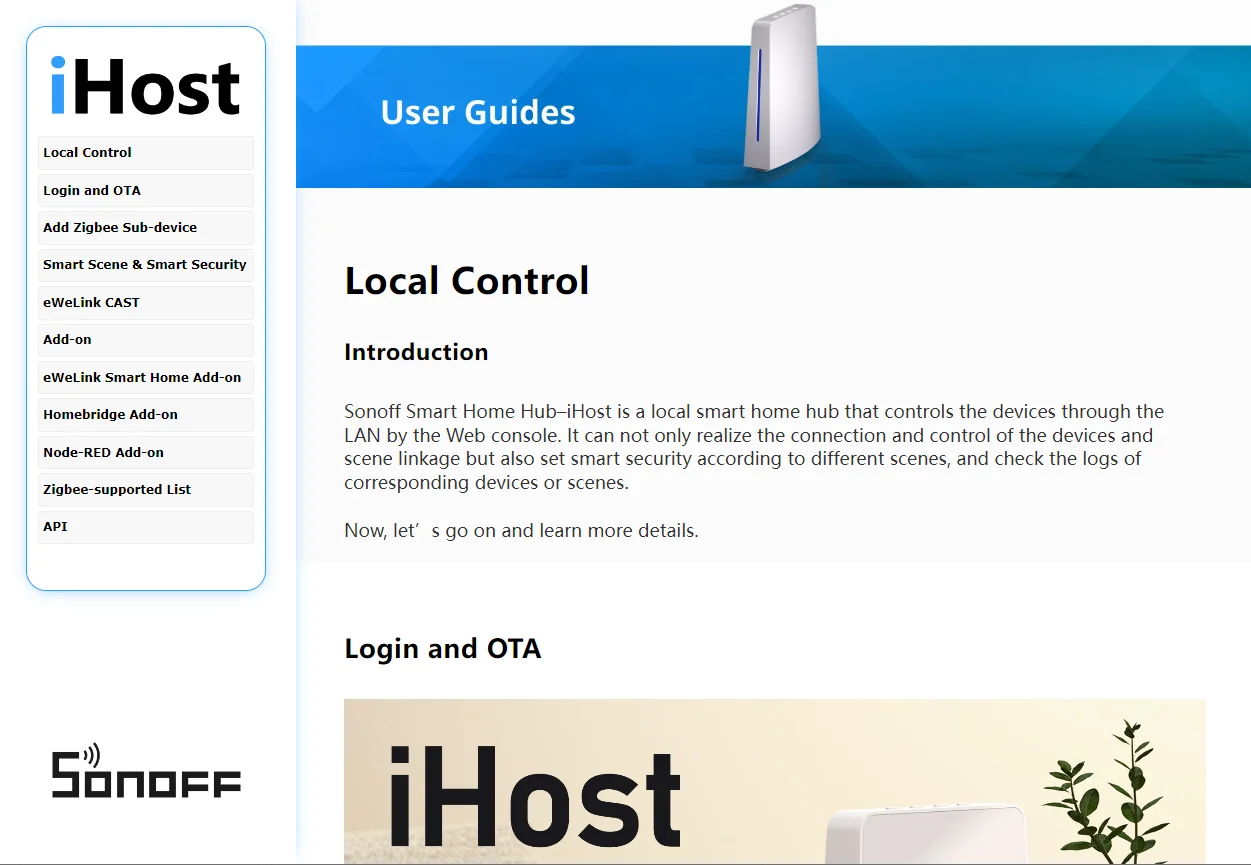This screenshot has height=865, width=1251.
Task: Click the SONOFF brand logo
Action: click(x=146, y=771)
